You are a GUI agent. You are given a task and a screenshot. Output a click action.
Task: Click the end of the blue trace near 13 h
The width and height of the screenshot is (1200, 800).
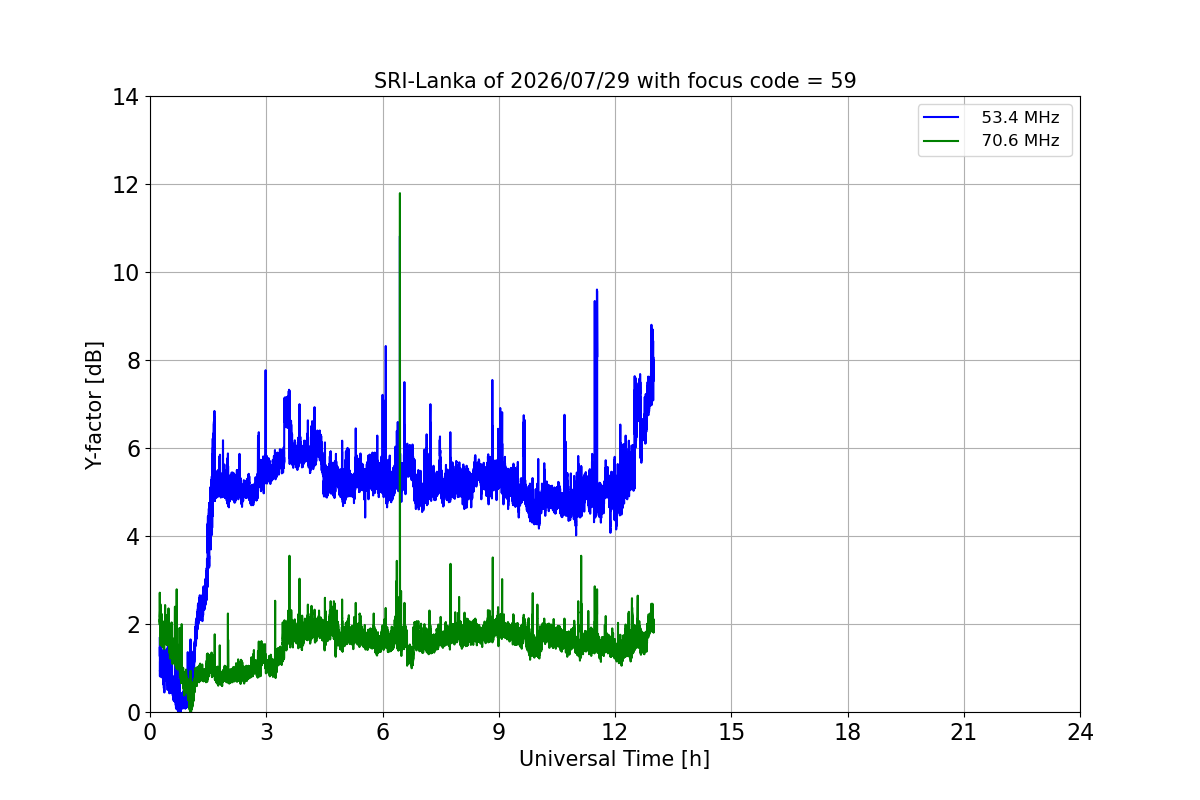pos(653,360)
